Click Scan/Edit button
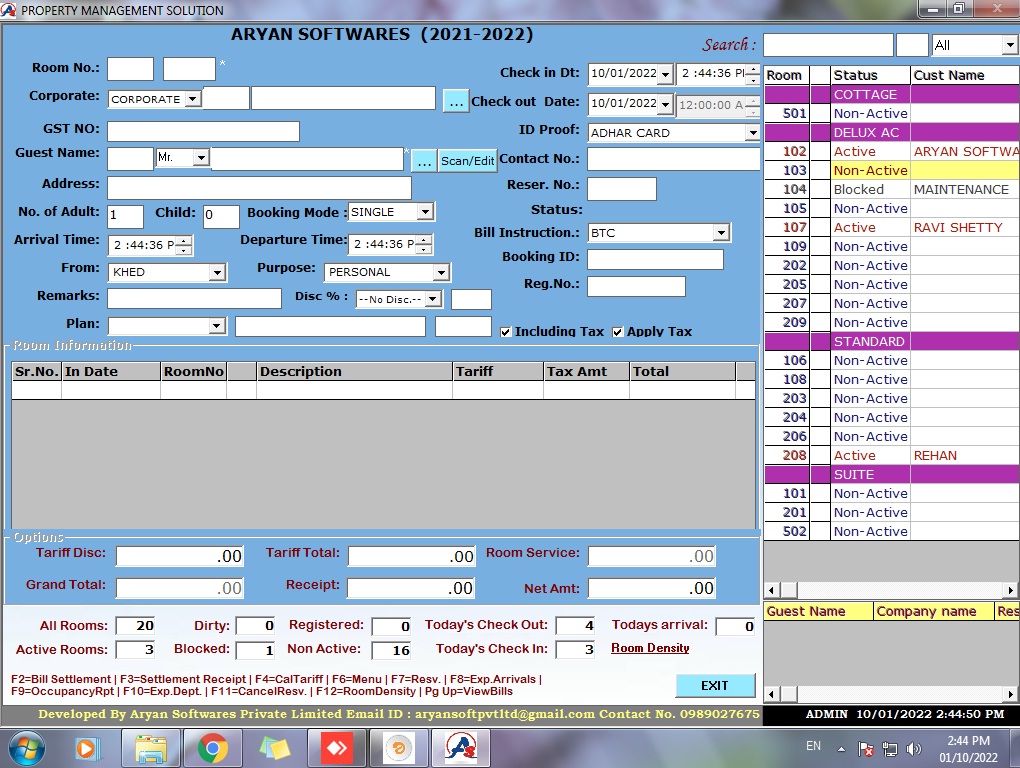The height and width of the screenshot is (768, 1020). tap(467, 160)
